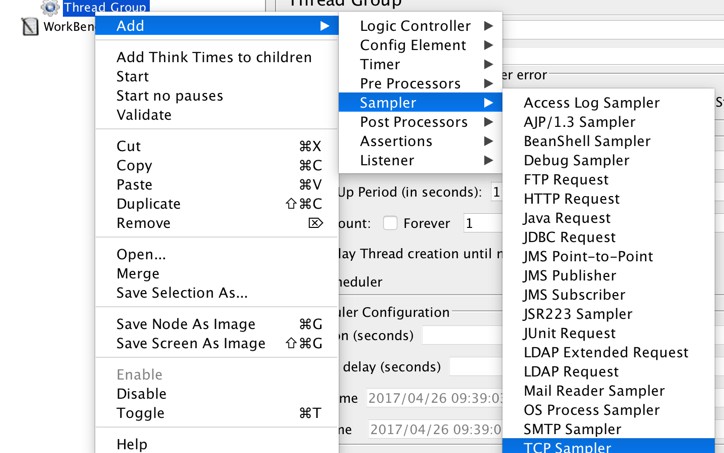Select the Validate menu entry
724x453 pixels.
pyautogui.click(x=144, y=115)
